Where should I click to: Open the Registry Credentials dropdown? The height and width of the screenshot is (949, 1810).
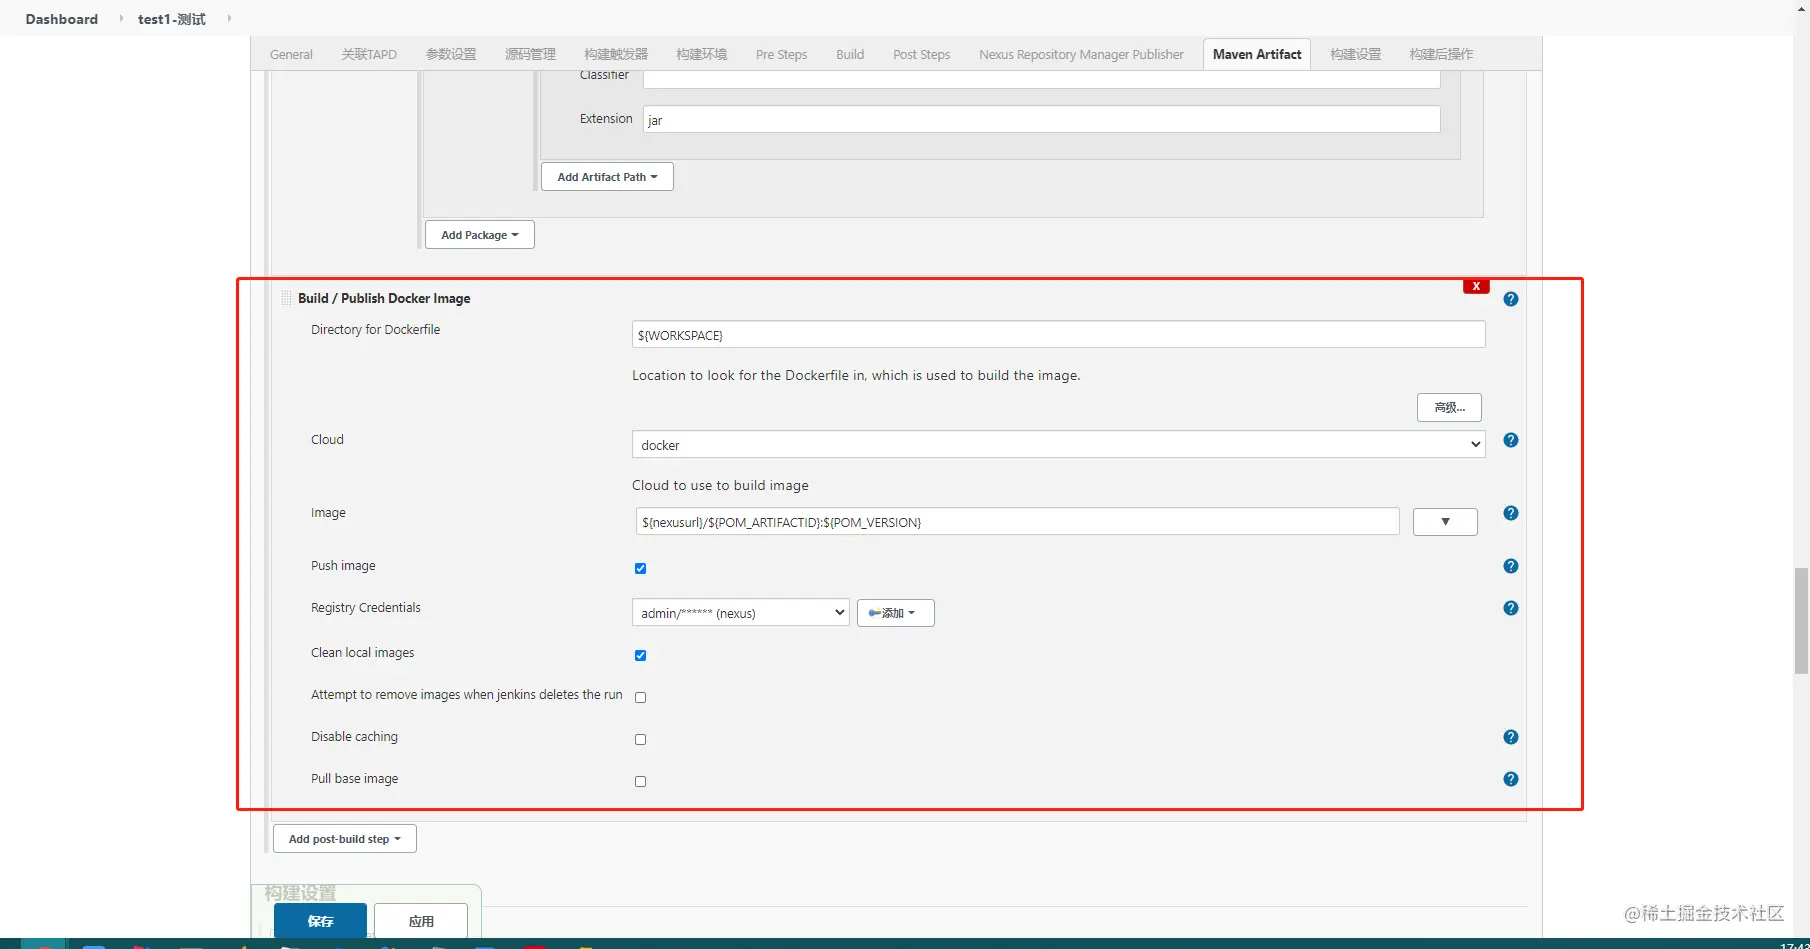pos(740,613)
